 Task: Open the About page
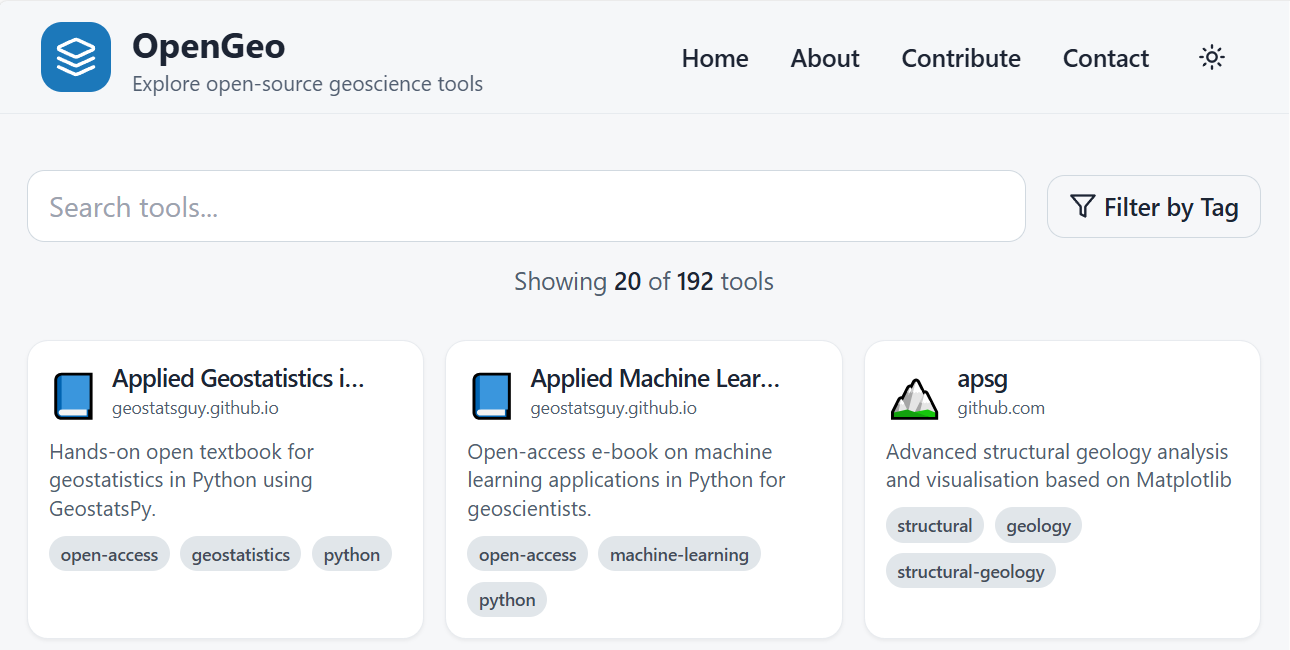tap(824, 58)
